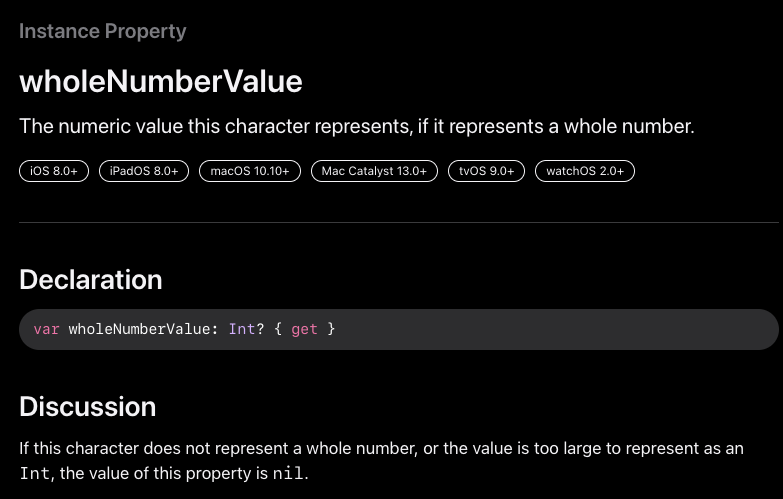The image size is (783, 499).
Task: Click the summary sentence under the title
Action: coord(357,126)
